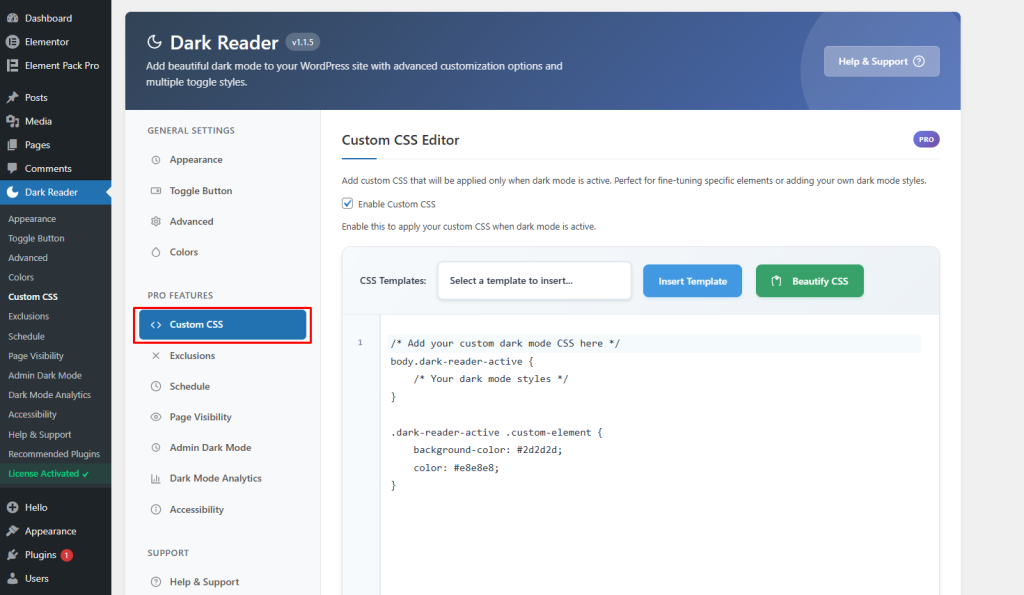Click the moon logo in Dark Reader header
Viewport: 1024px width, 595px height.
154,42
